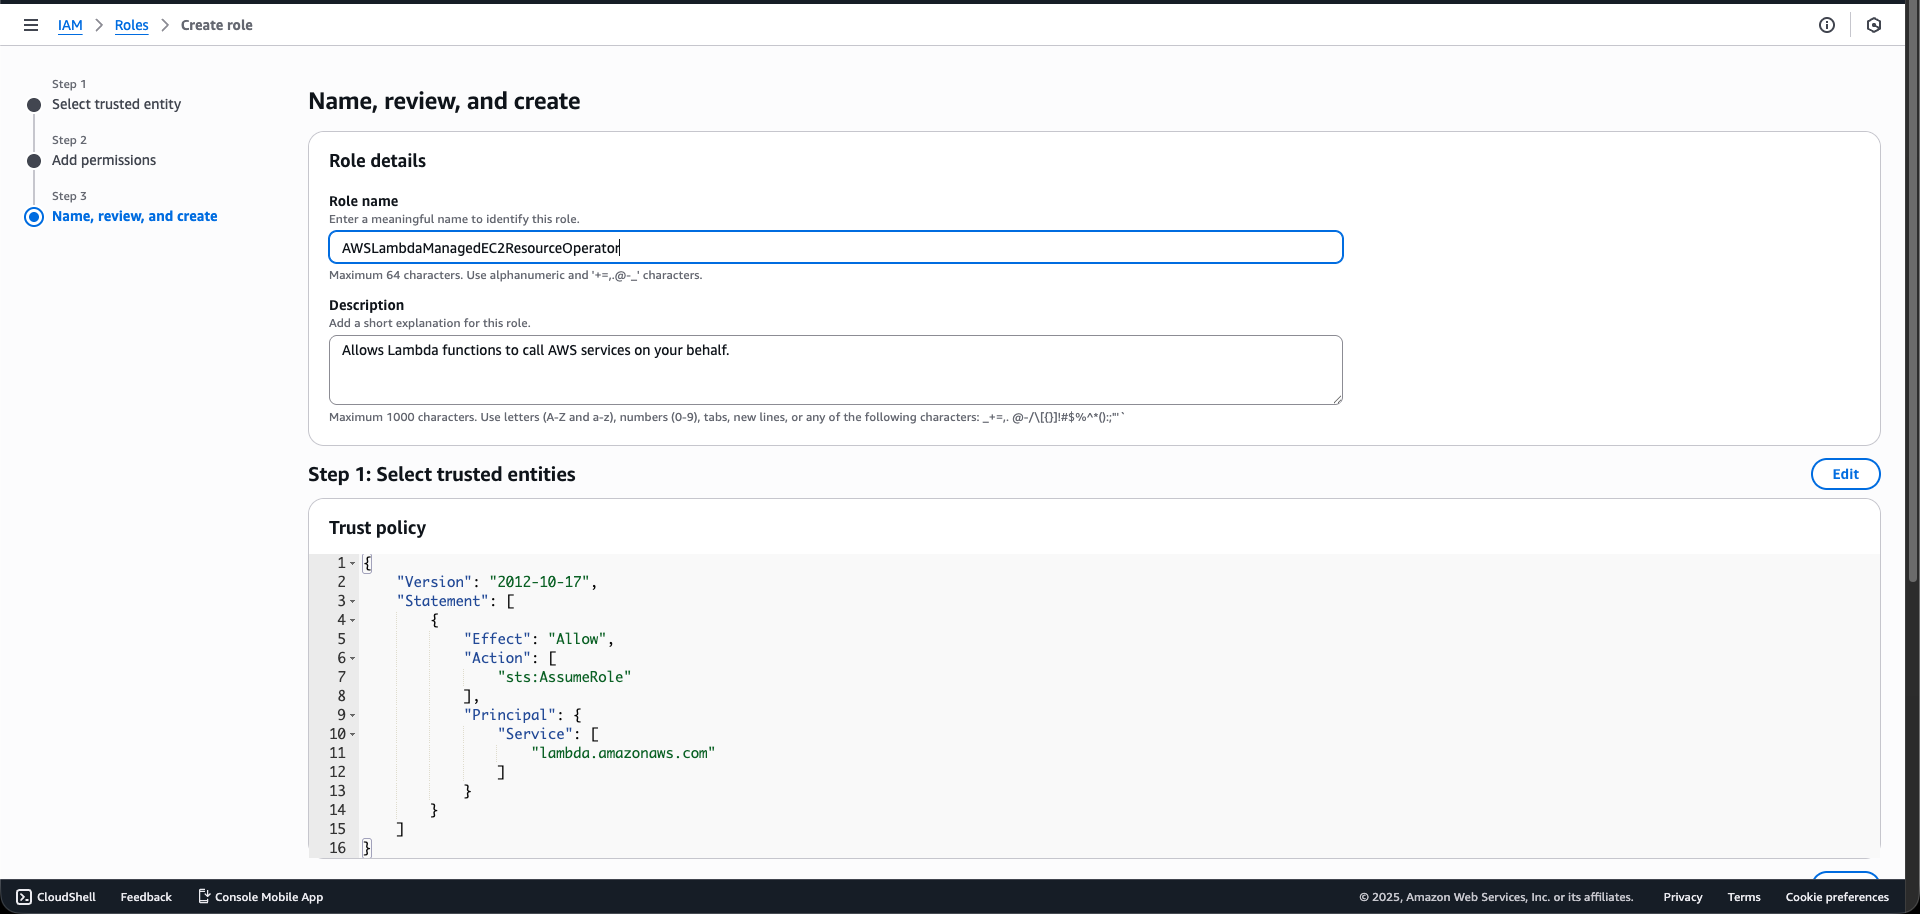Click Edit to modify trusted entities
This screenshot has width=1920, height=914.
(x=1845, y=473)
